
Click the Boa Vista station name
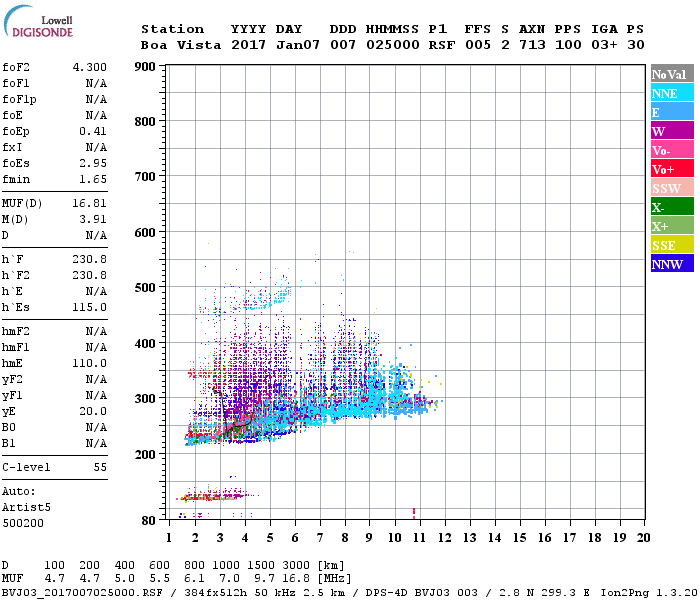coord(181,45)
